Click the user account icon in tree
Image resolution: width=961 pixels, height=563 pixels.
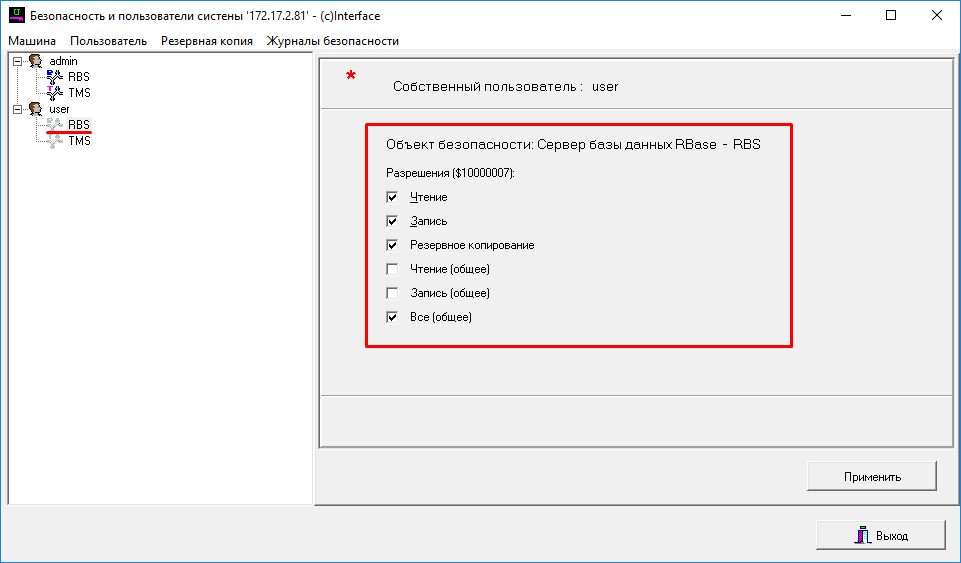36,109
